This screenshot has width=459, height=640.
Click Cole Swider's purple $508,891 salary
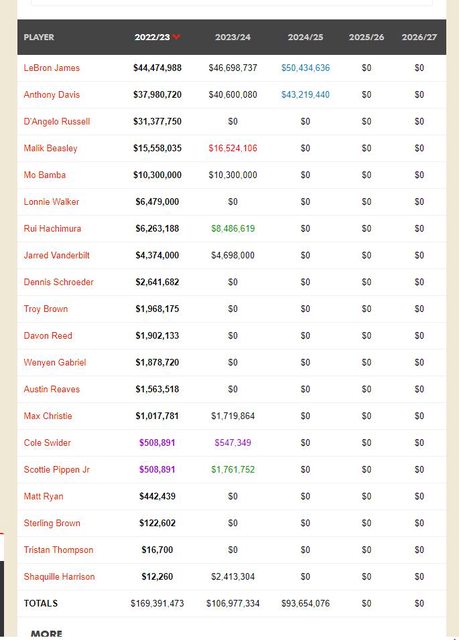click(x=157, y=443)
